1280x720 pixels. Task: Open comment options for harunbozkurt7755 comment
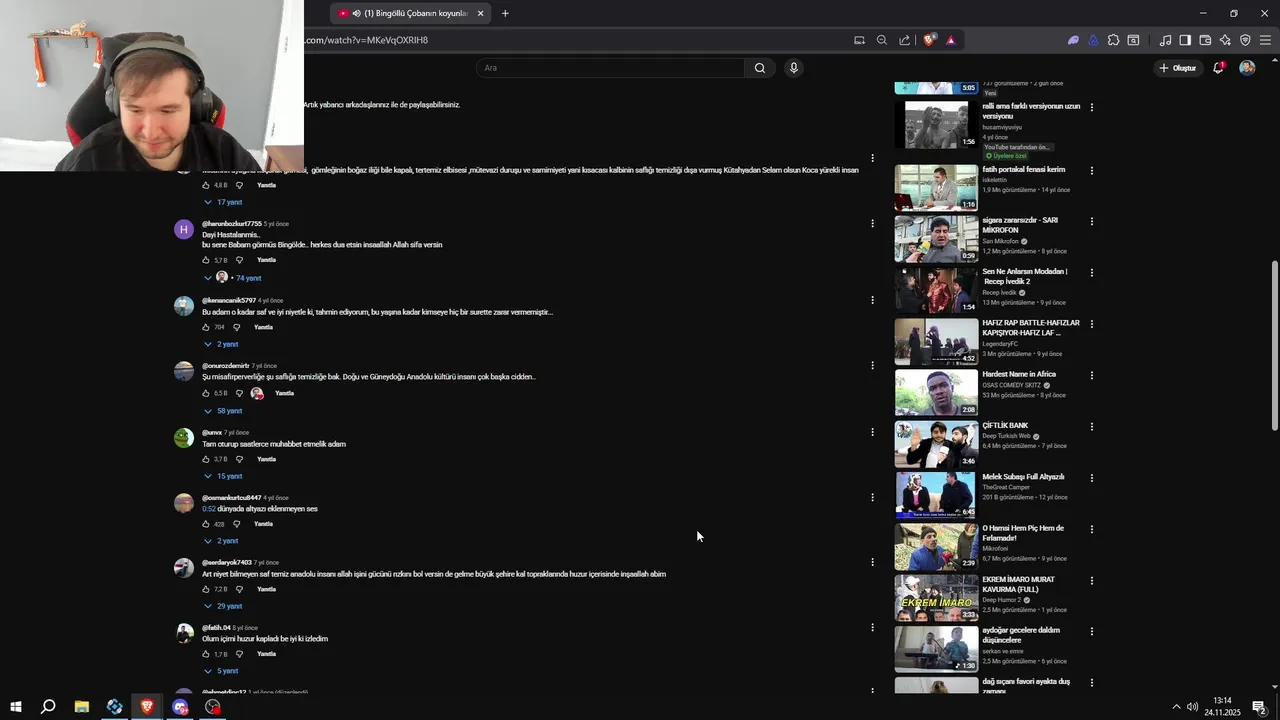pos(872,223)
